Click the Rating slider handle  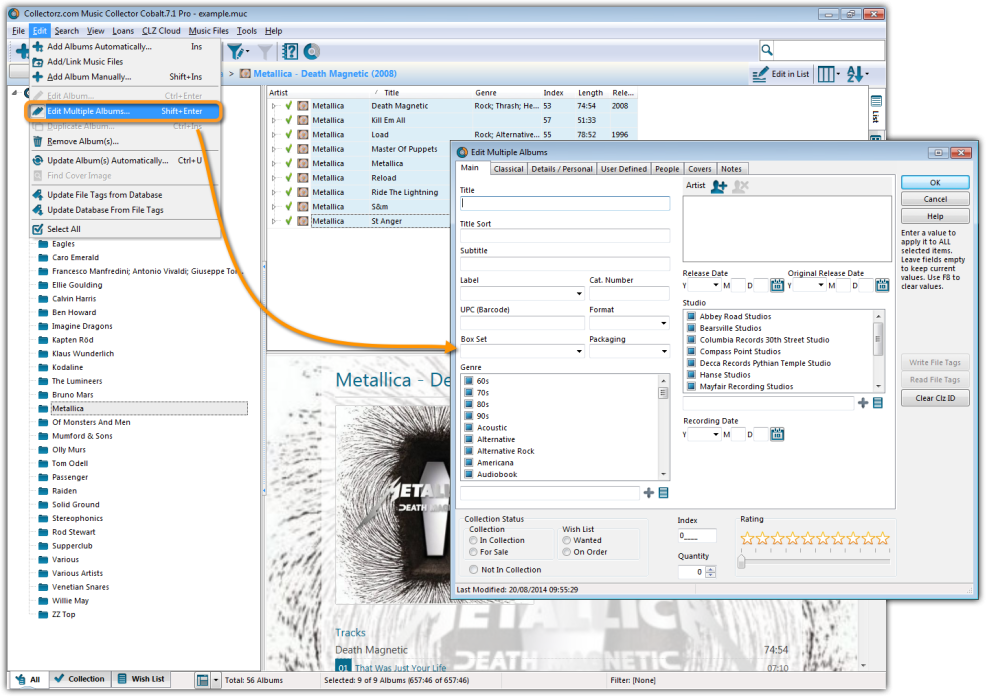coord(741,562)
